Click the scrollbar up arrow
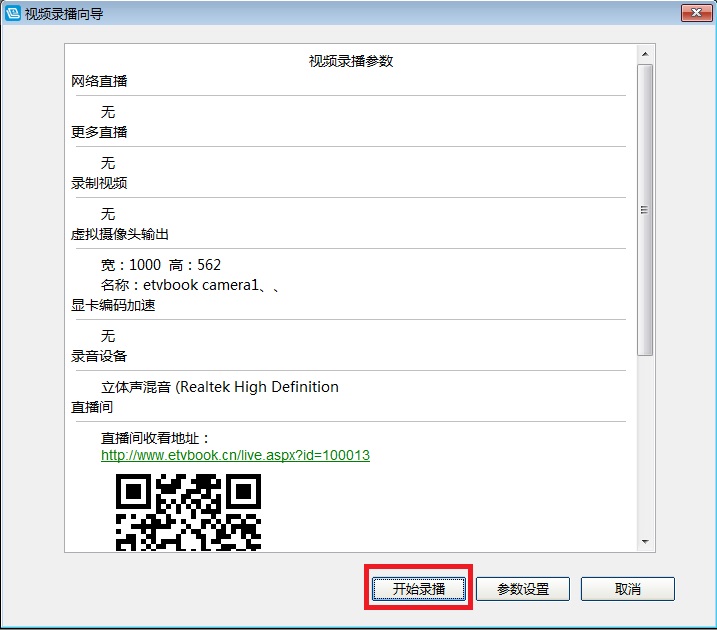Screen dimensions: 717x630 (x=645, y=54)
